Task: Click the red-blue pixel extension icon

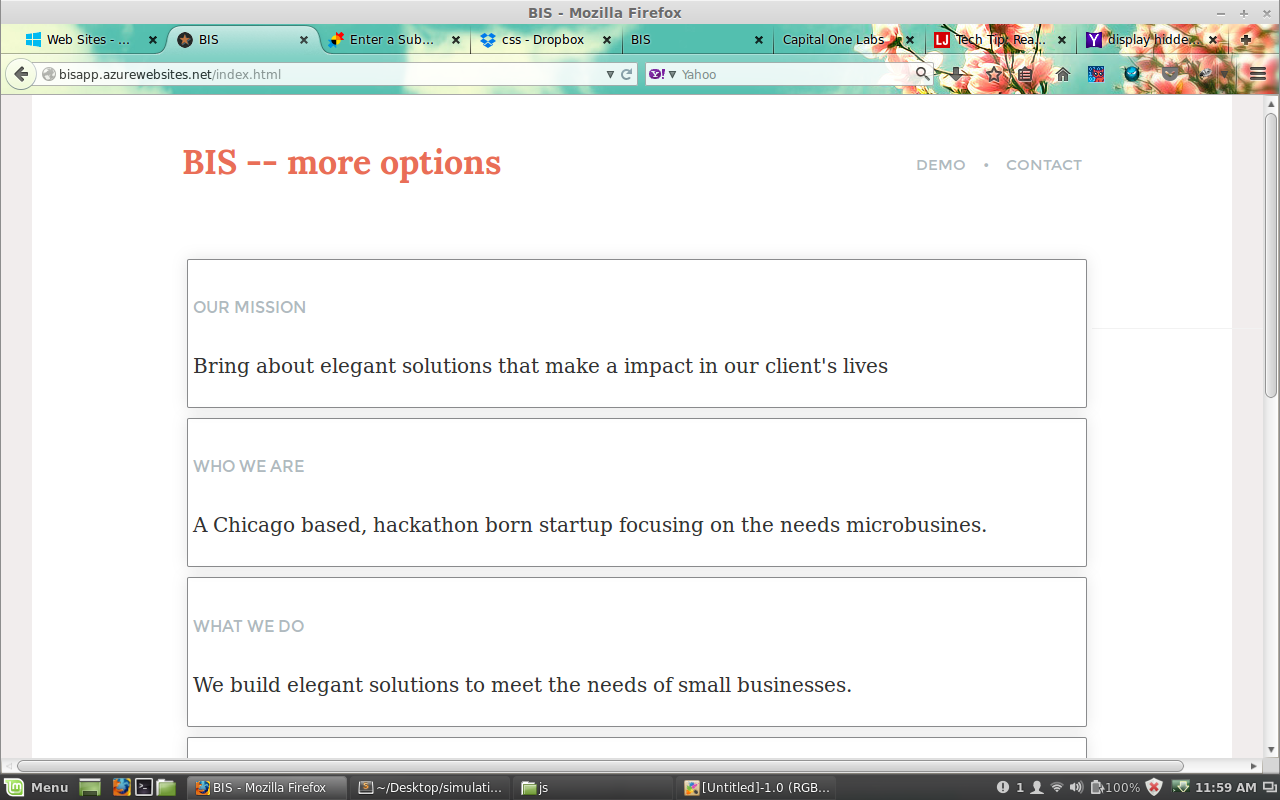Action: [1097, 74]
